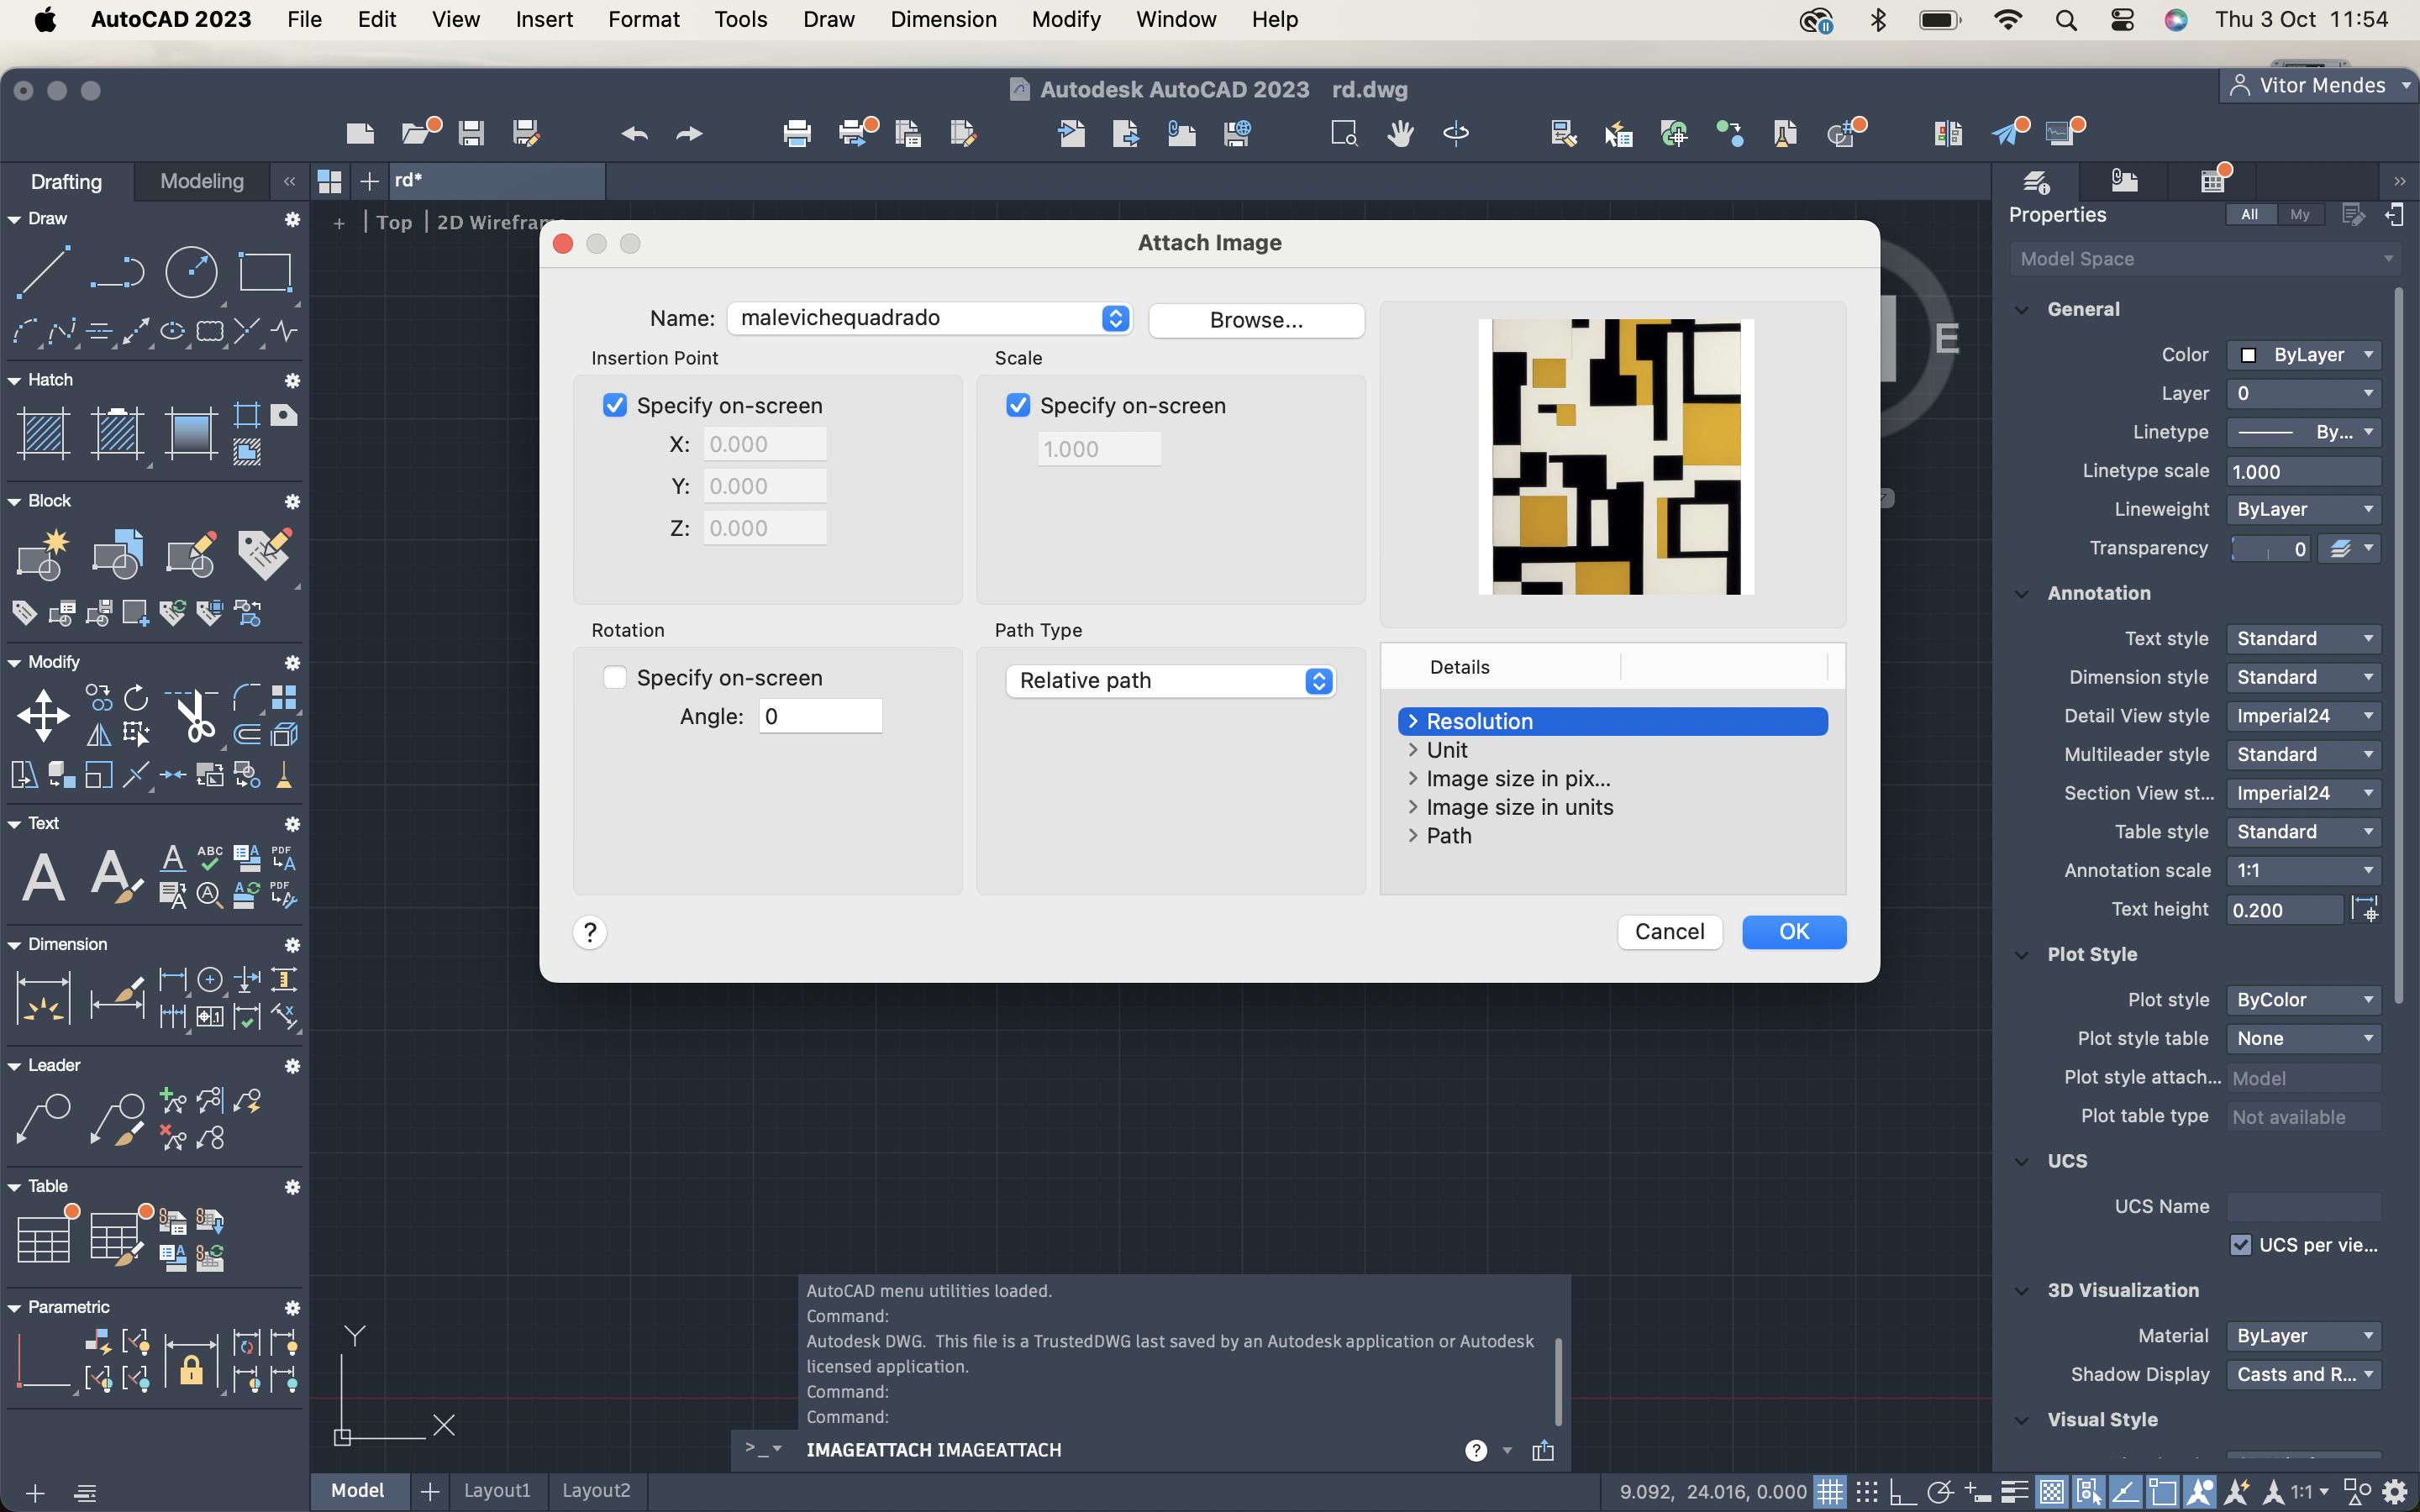Click the Pan hand icon

(1400, 133)
